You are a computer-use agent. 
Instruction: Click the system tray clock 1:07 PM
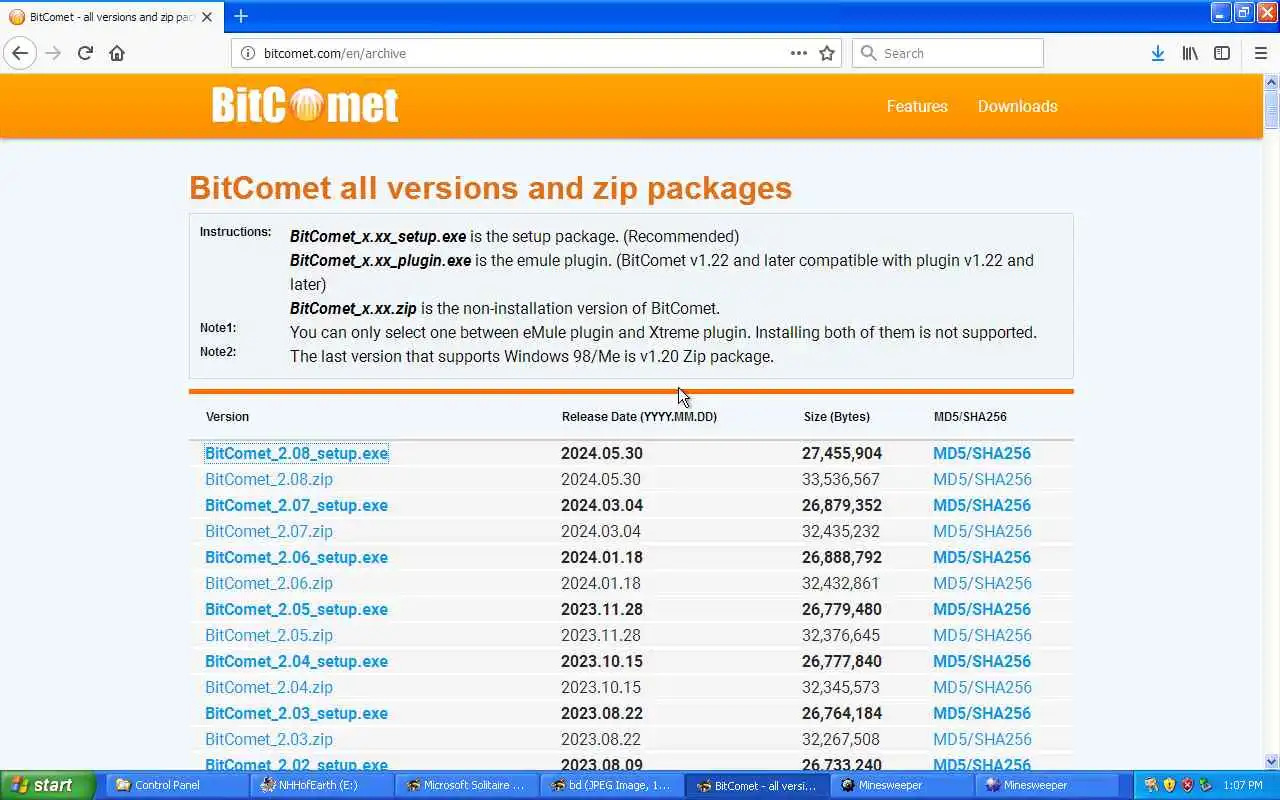pyautogui.click(x=1242, y=785)
